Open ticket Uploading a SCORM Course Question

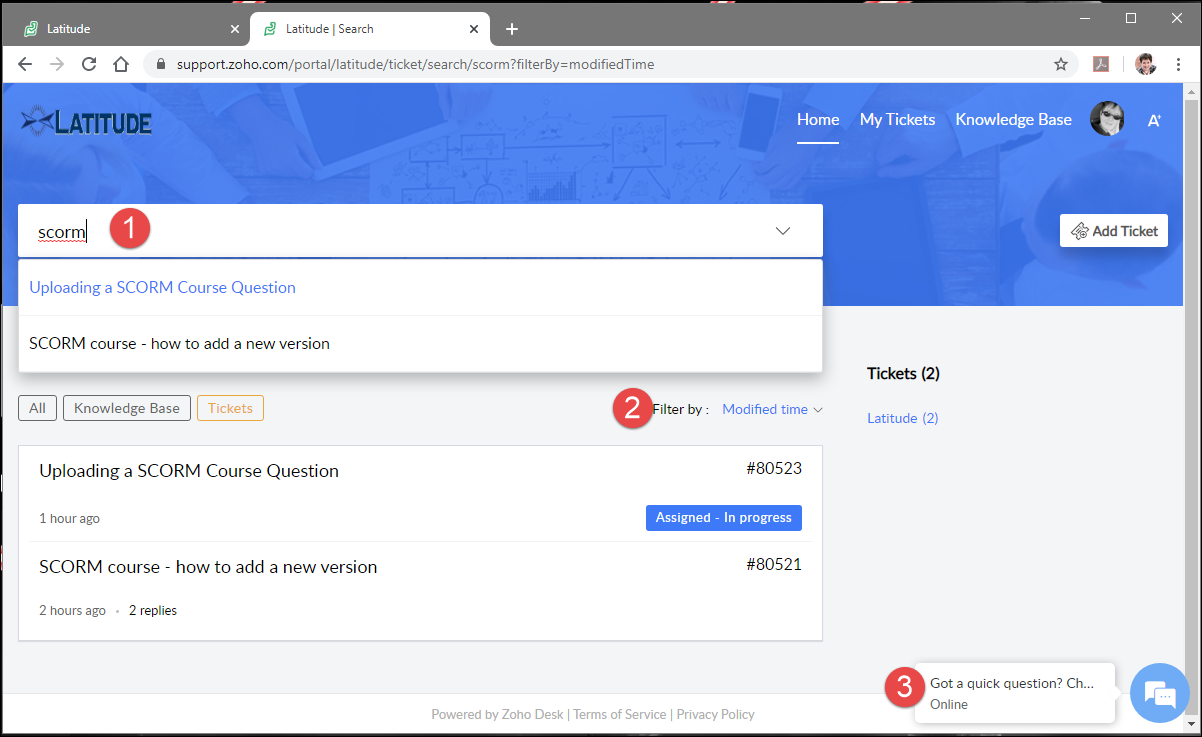click(x=189, y=471)
